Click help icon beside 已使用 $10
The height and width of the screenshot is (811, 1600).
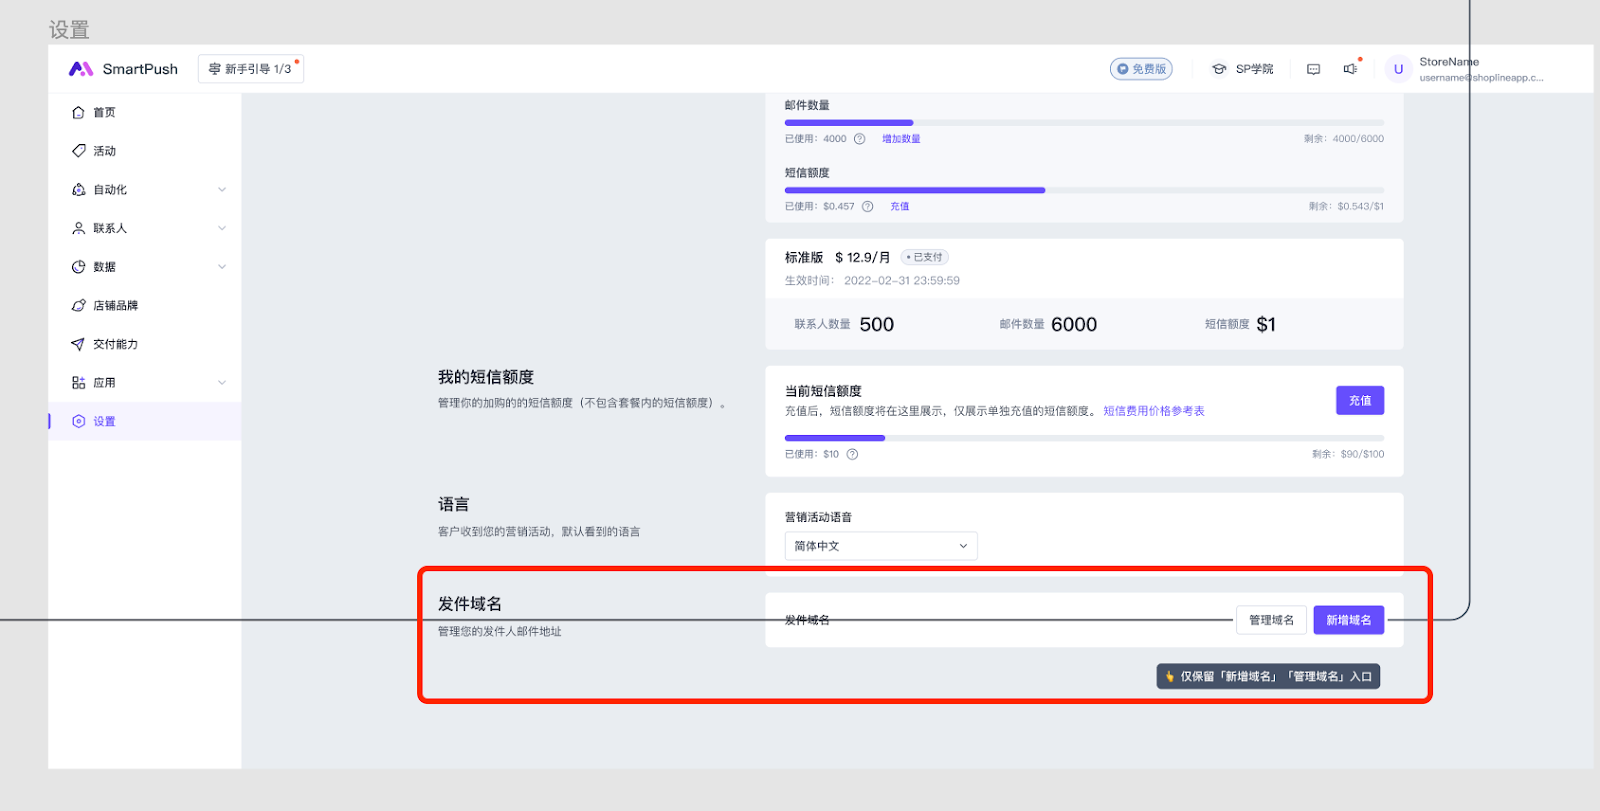pyautogui.click(x=852, y=454)
